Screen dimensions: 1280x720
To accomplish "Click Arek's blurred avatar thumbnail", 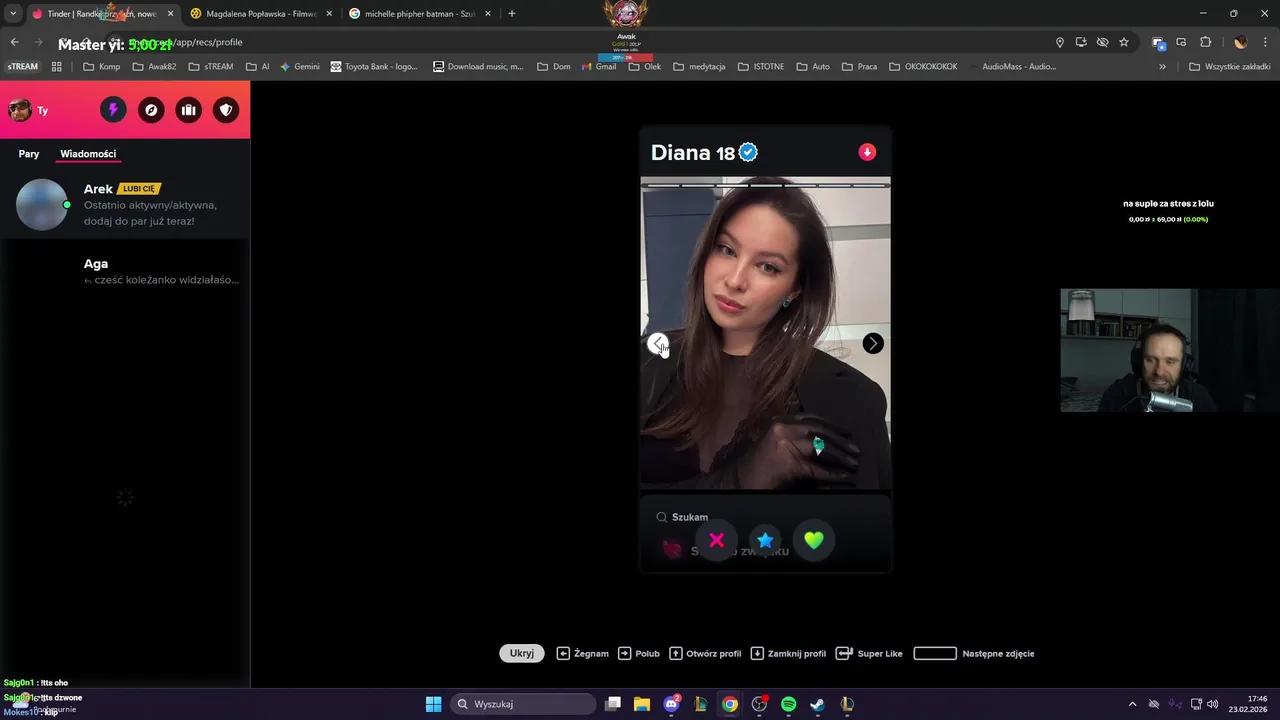I will pyautogui.click(x=42, y=204).
